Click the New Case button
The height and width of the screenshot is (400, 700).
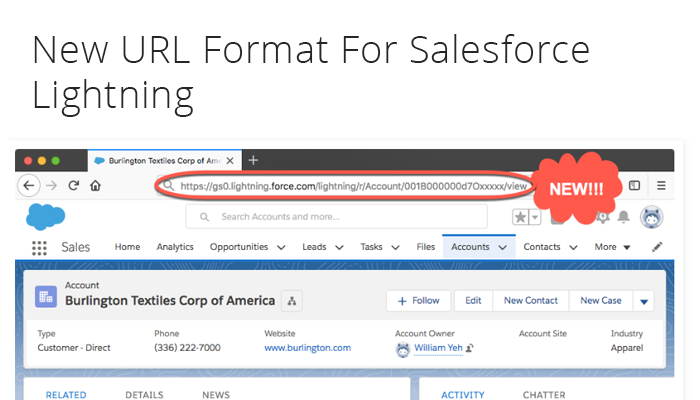601,301
